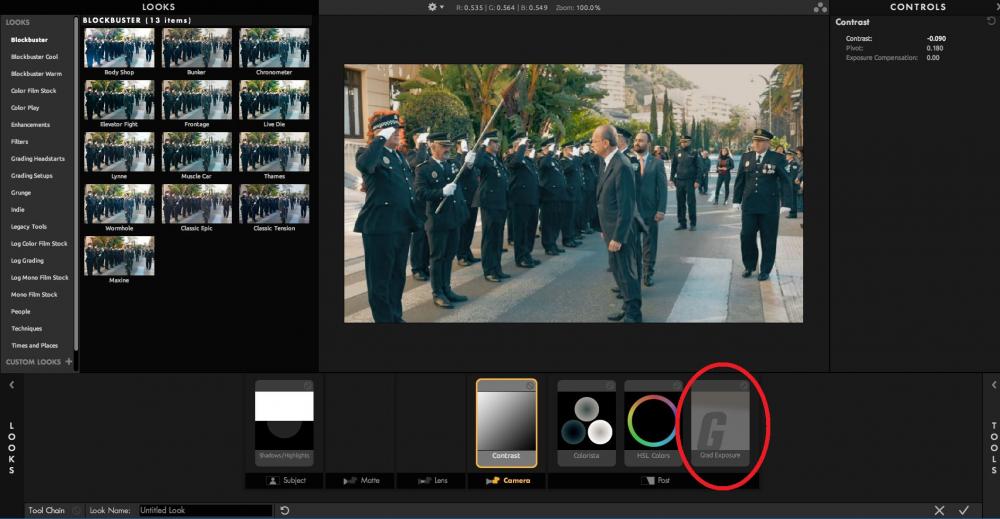Disable the Contrast tool via its corner toggle
Image resolution: width=1000 pixels, height=519 pixels.
click(x=529, y=386)
